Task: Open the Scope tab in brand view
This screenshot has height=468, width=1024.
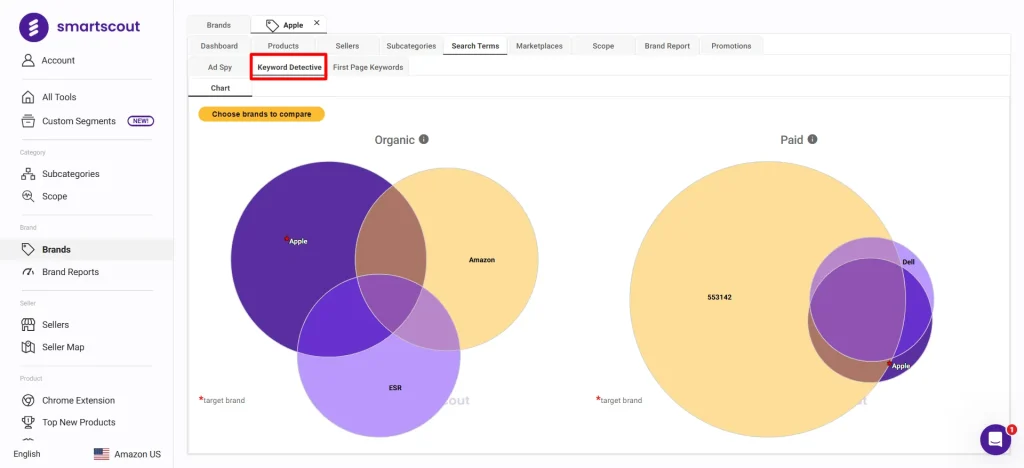Action: (603, 46)
